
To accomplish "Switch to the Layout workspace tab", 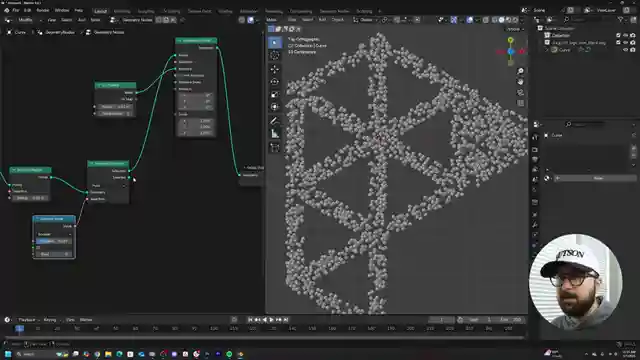I will pyautogui.click(x=100, y=11).
